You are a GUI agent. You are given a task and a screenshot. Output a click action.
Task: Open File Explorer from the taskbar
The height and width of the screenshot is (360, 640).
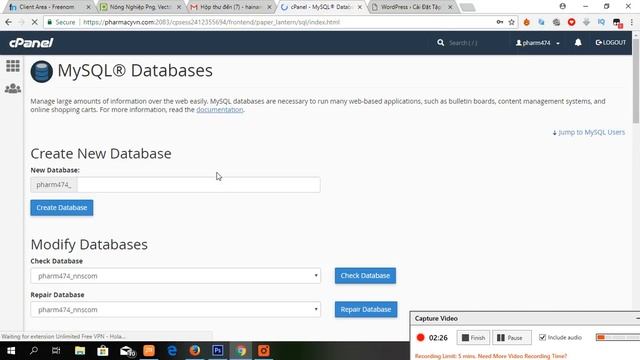80,351
